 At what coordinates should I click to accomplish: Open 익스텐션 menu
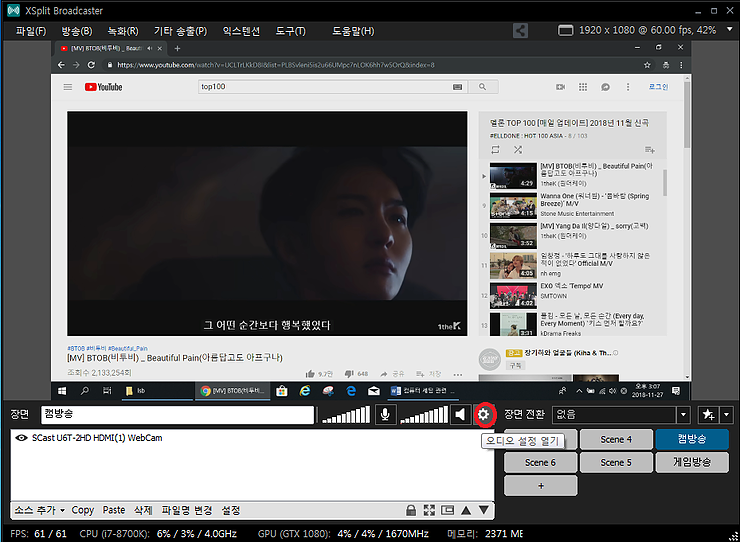tap(241, 31)
